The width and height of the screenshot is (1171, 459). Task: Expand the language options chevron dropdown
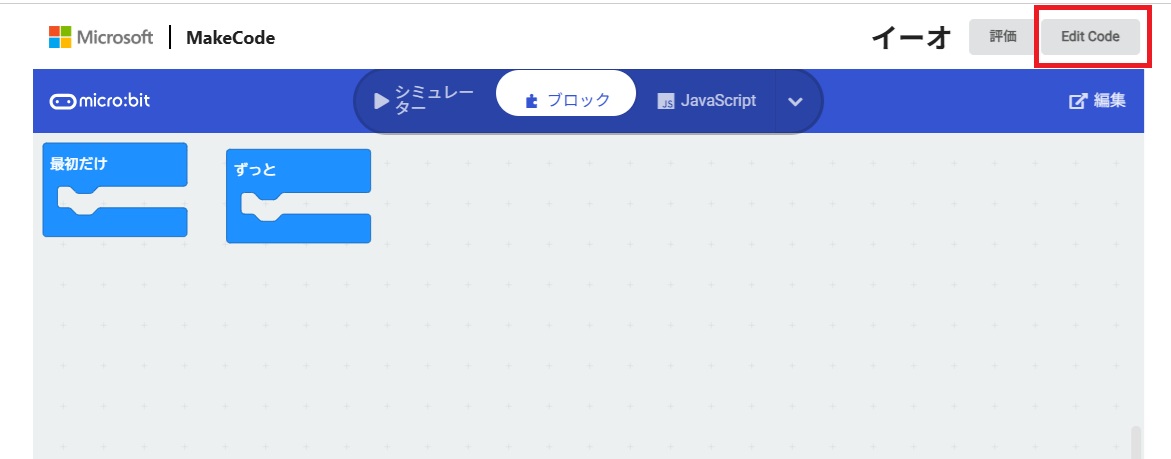[796, 101]
